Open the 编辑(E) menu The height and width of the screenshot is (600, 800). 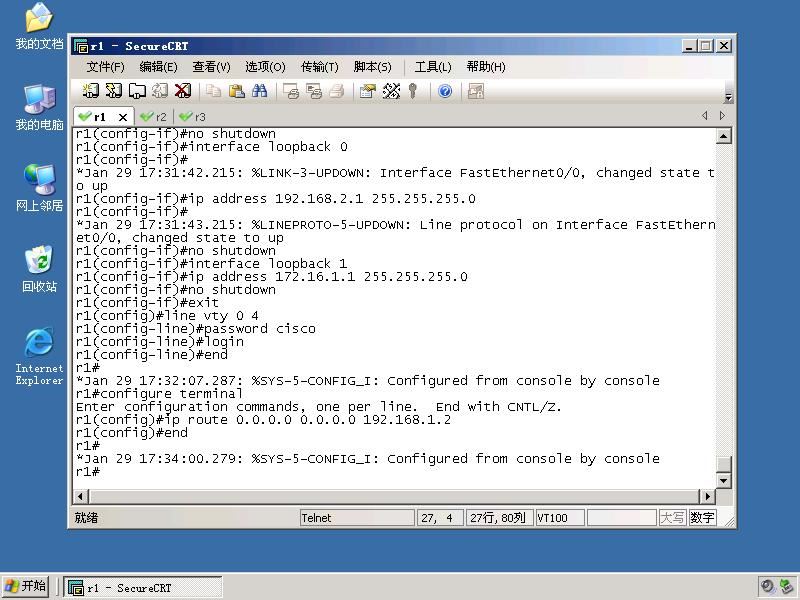(x=158, y=67)
